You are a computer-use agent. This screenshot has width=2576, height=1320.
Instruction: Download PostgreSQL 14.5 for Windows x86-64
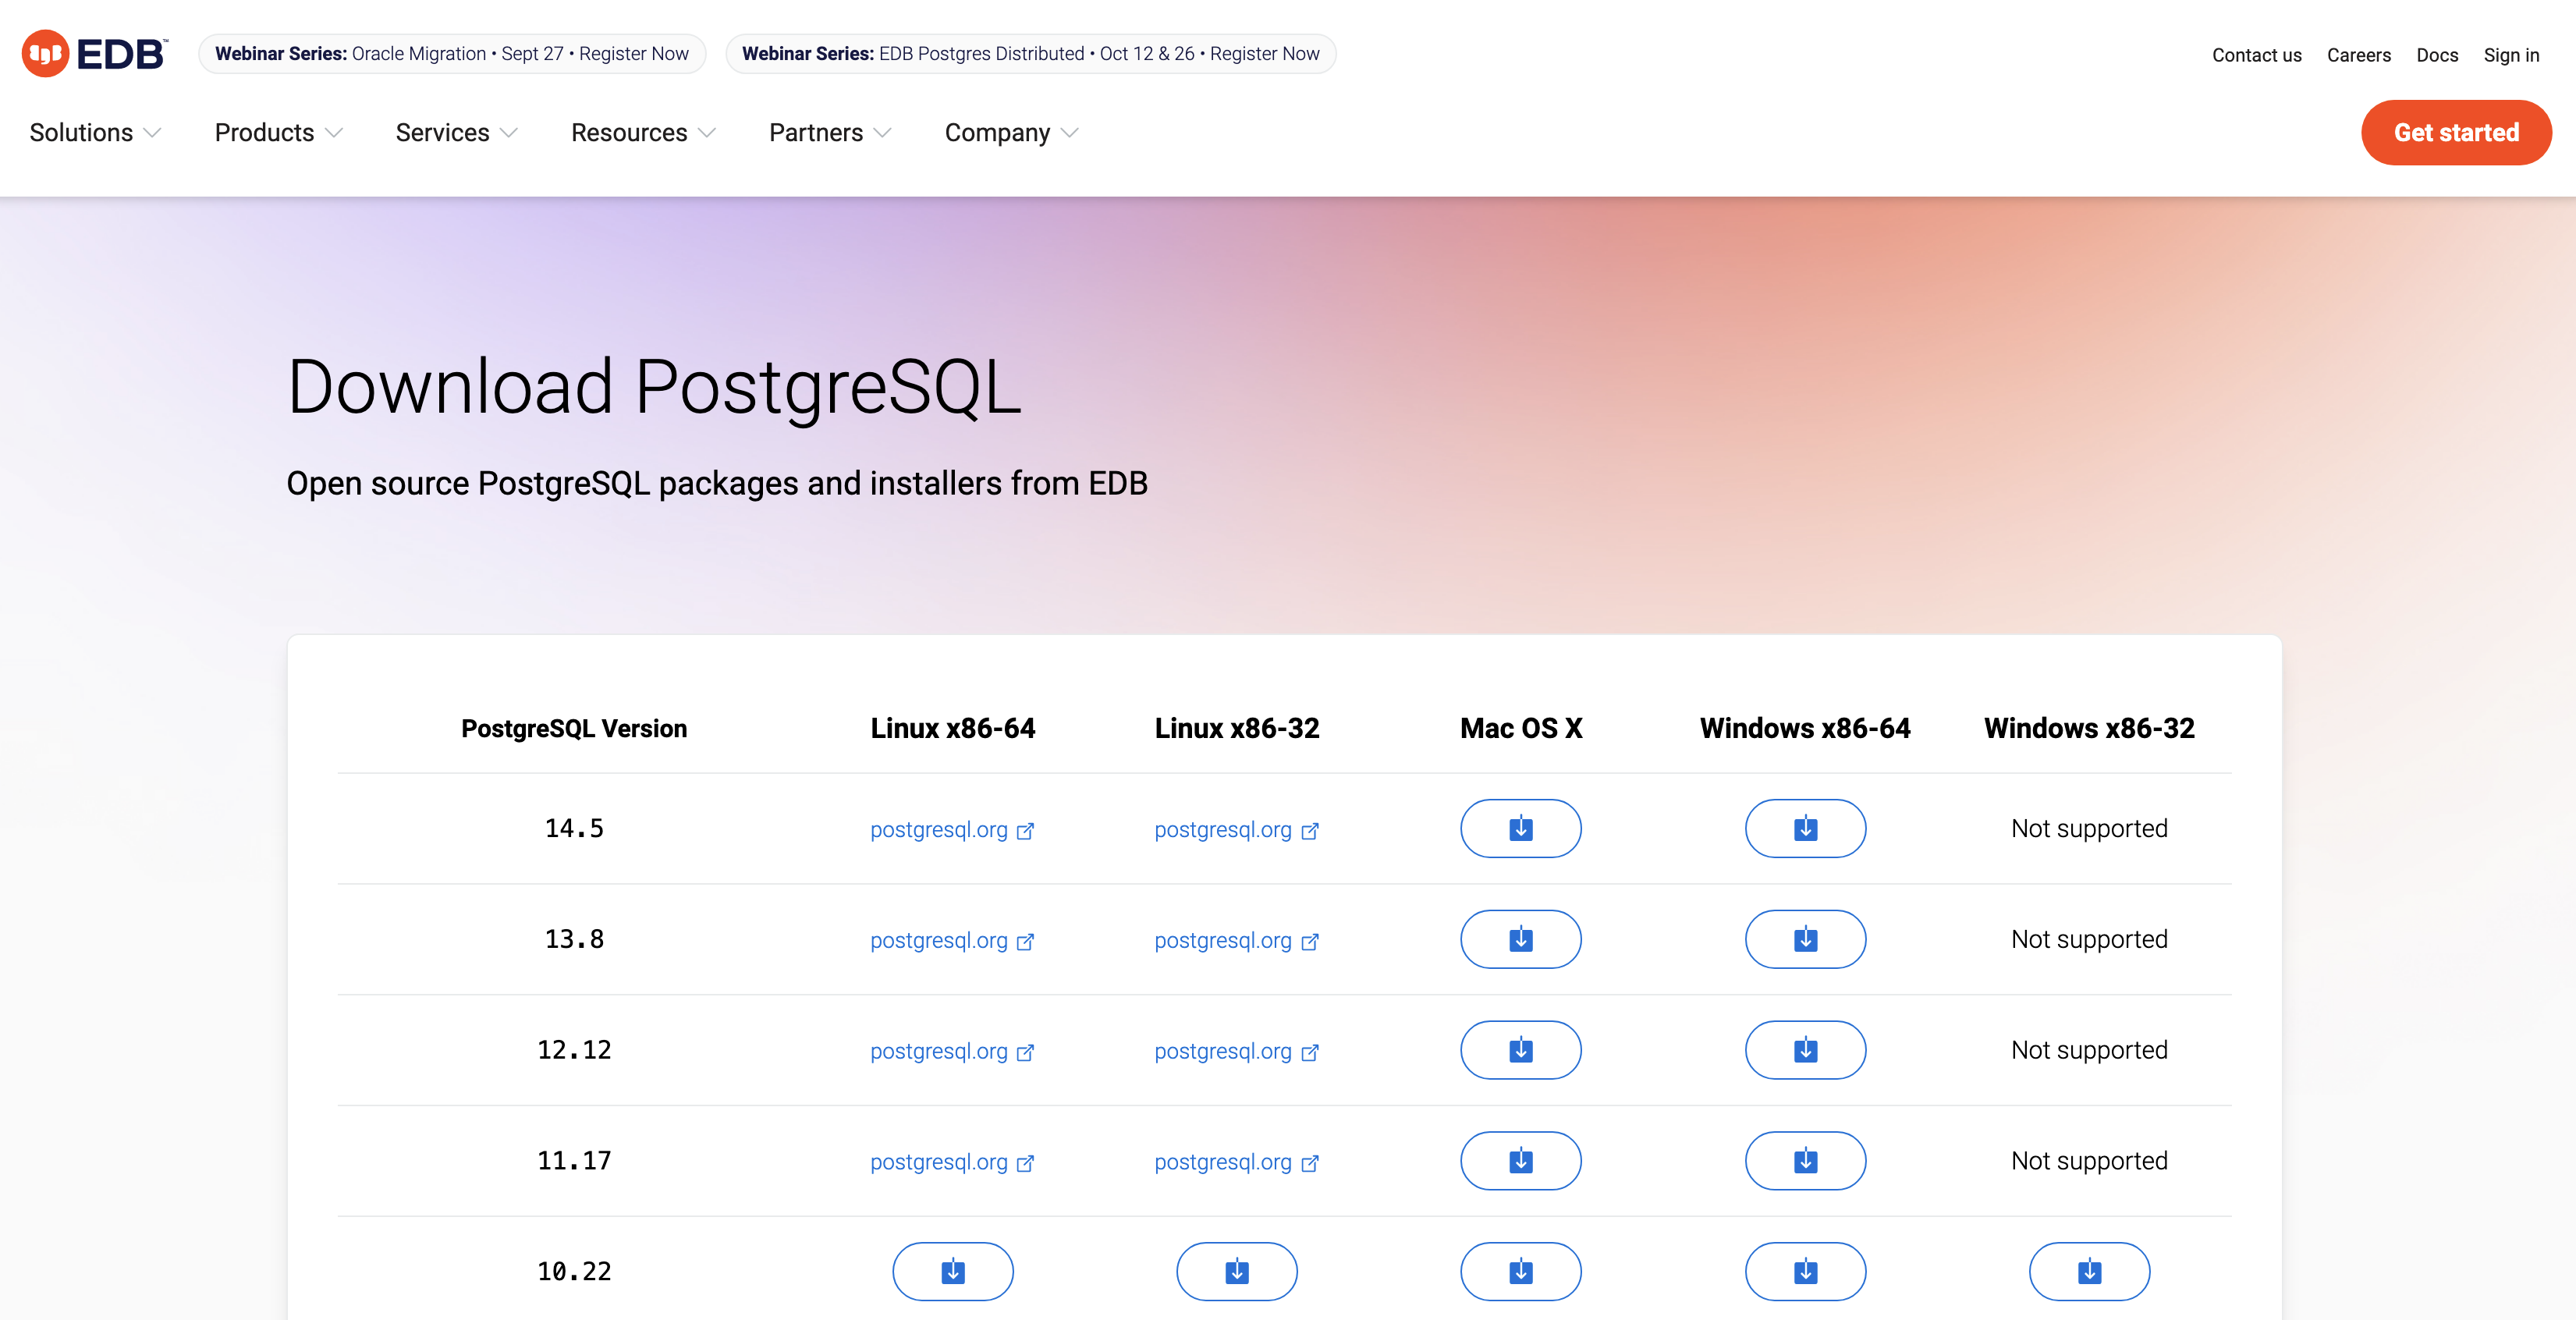tap(1805, 828)
